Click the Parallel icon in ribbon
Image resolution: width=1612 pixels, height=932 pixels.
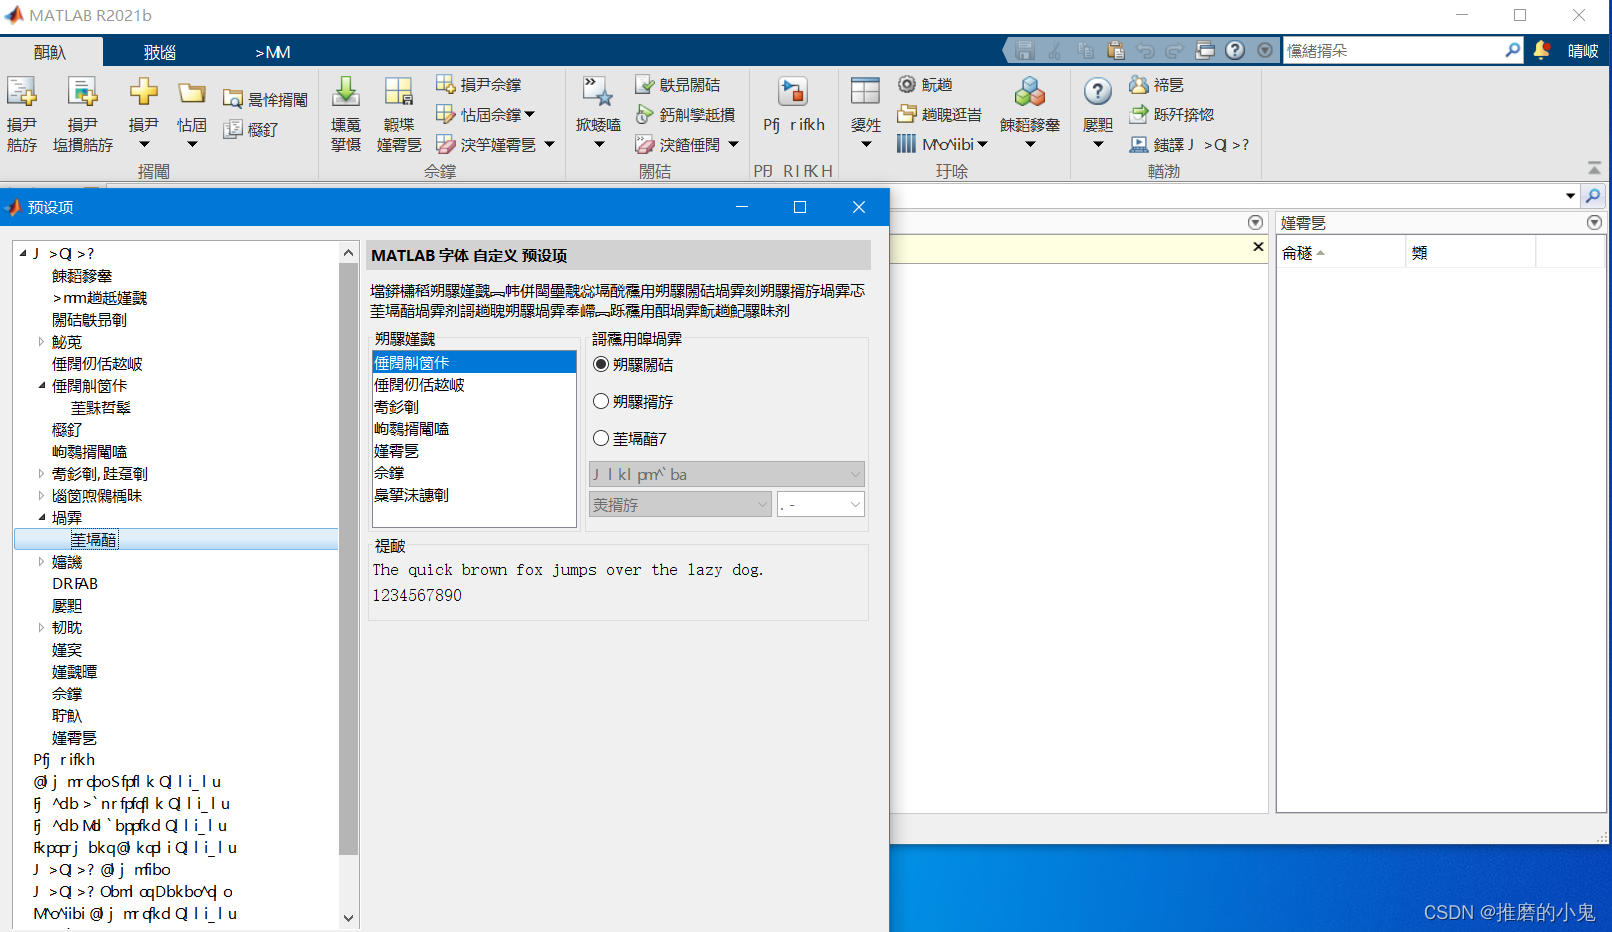coord(907,144)
